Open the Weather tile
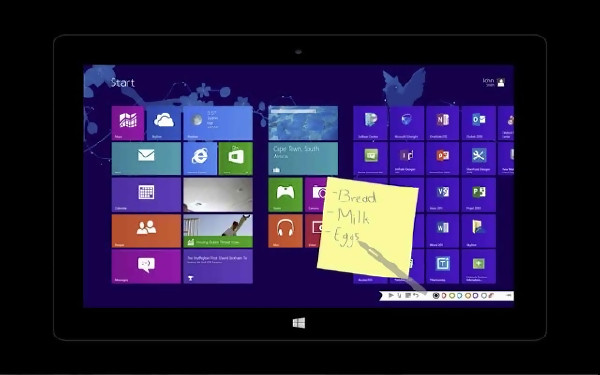 [218, 123]
